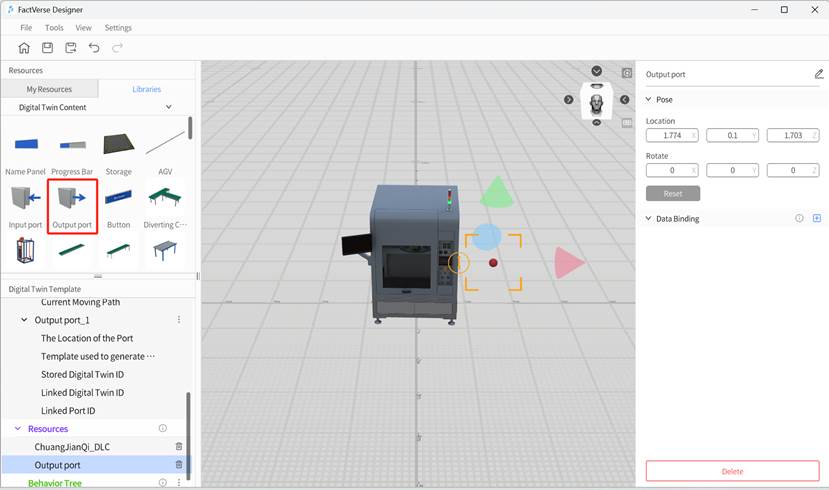This screenshot has height=490, width=829.
Task: Open Behavior Tree more options menu
Action: pyautogui.click(x=179, y=483)
